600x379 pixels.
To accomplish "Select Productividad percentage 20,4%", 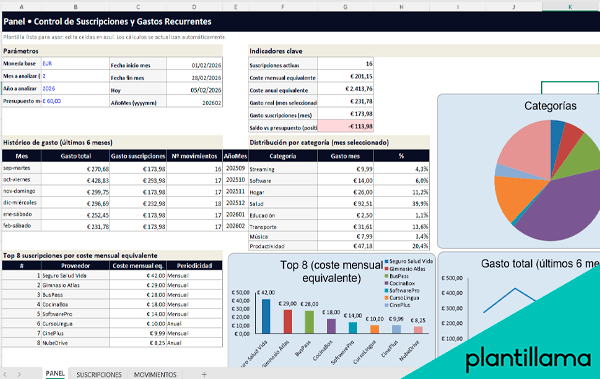I will coord(401,246).
